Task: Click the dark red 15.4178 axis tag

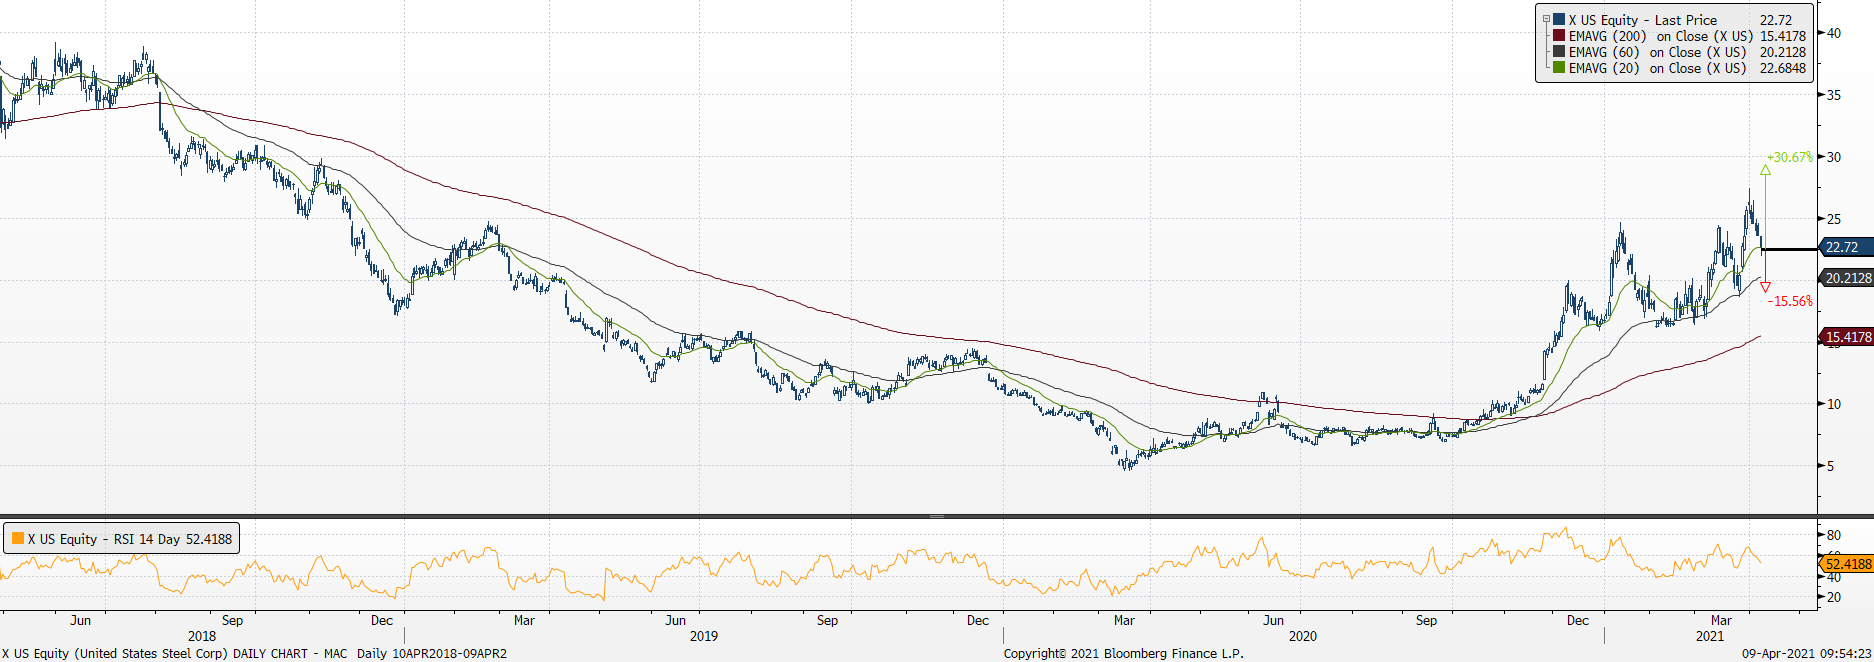Action: 1846,337
